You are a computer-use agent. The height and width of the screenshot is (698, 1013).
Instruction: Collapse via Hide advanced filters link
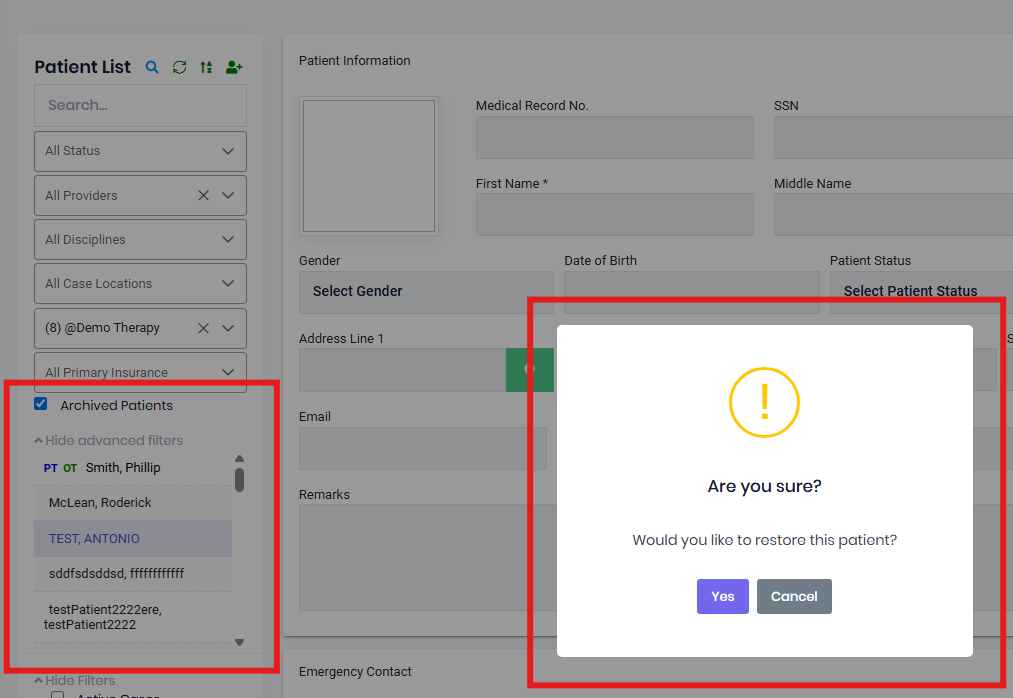click(x=109, y=440)
